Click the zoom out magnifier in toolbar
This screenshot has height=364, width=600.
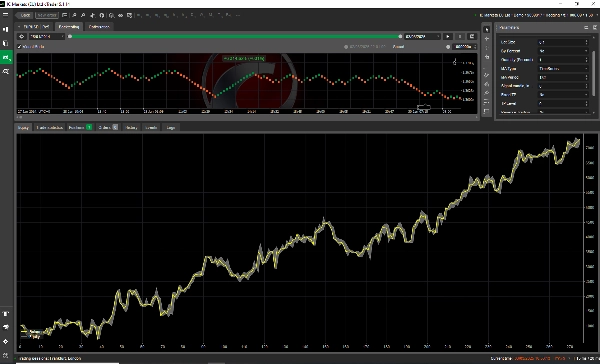[x=83, y=15]
